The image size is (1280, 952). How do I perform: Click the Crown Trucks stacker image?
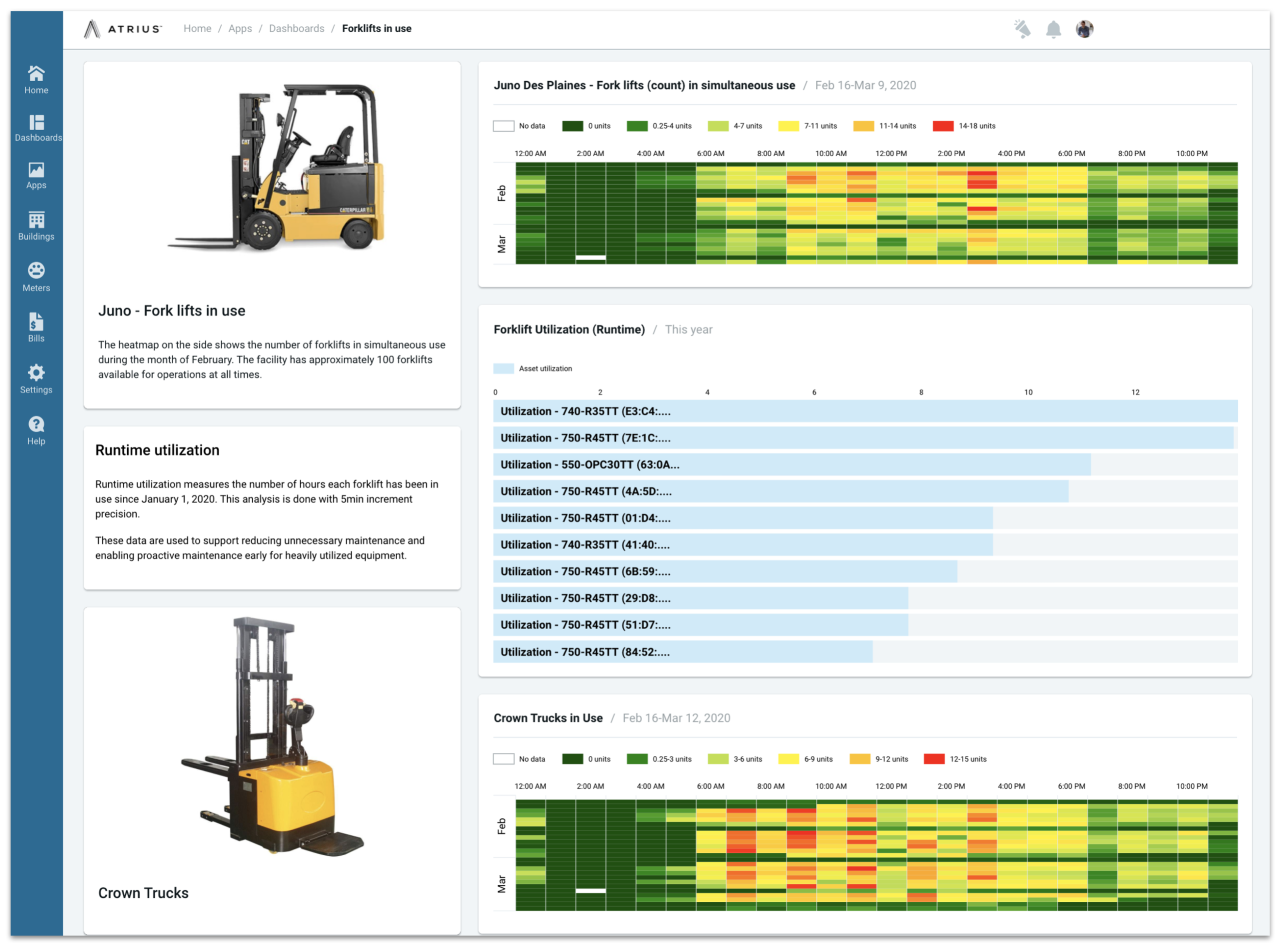272,738
